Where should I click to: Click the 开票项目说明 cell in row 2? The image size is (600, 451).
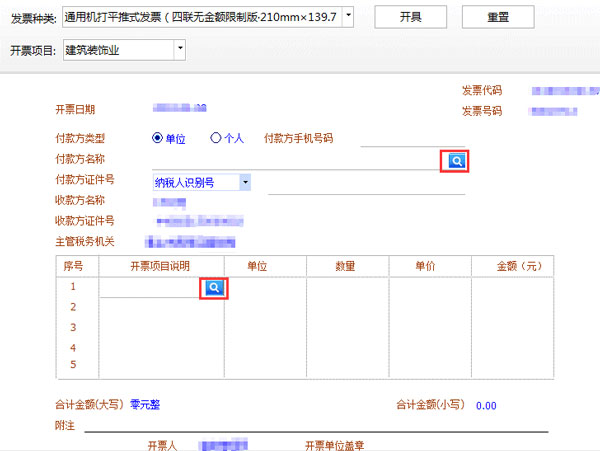[162, 308]
